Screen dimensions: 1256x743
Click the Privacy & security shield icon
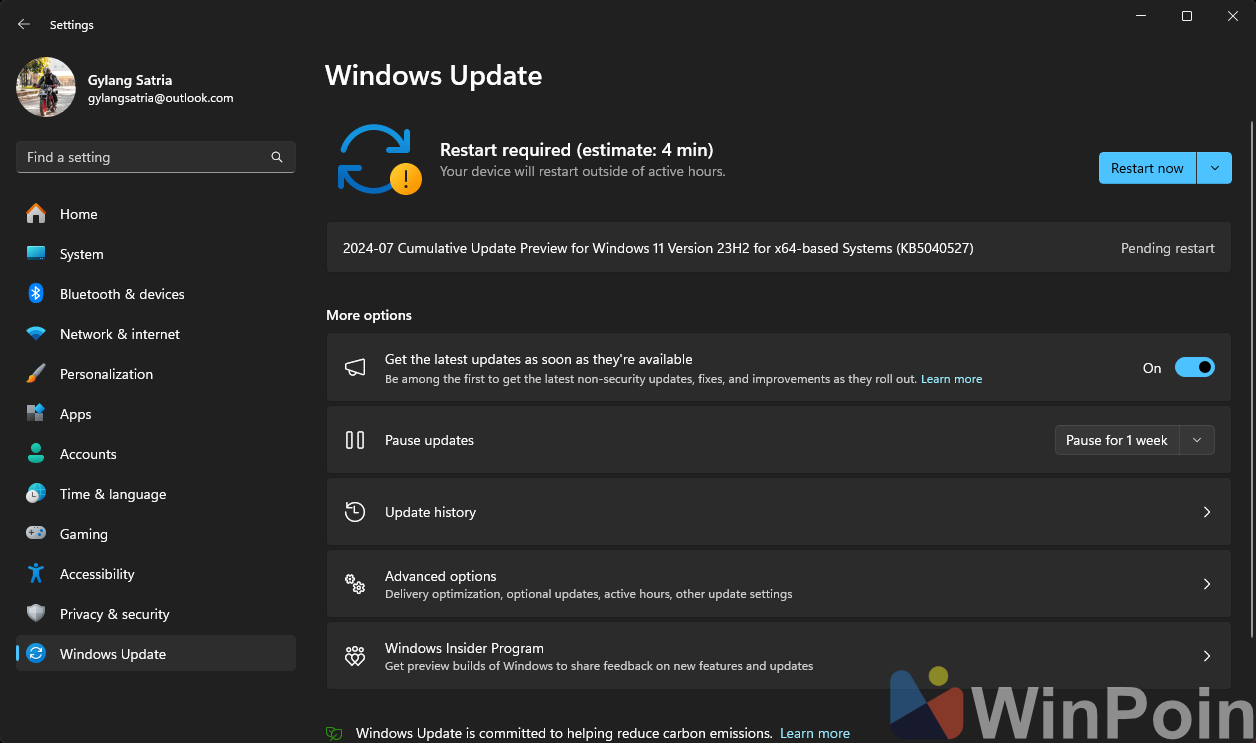36,614
